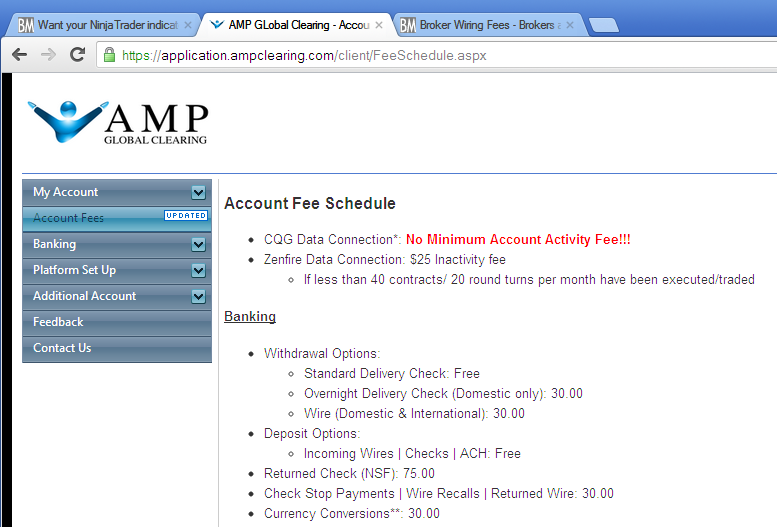Click 'No Minimum Account Activity Fee!!!' red text
The height and width of the screenshot is (527, 777).
coord(518,239)
